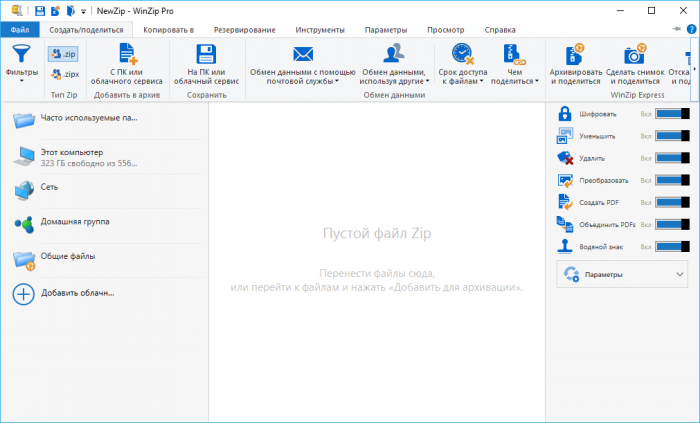This screenshot has height=423, width=700.
Task: Click the Создать PDF document icon
Action: click(x=565, y=202)
